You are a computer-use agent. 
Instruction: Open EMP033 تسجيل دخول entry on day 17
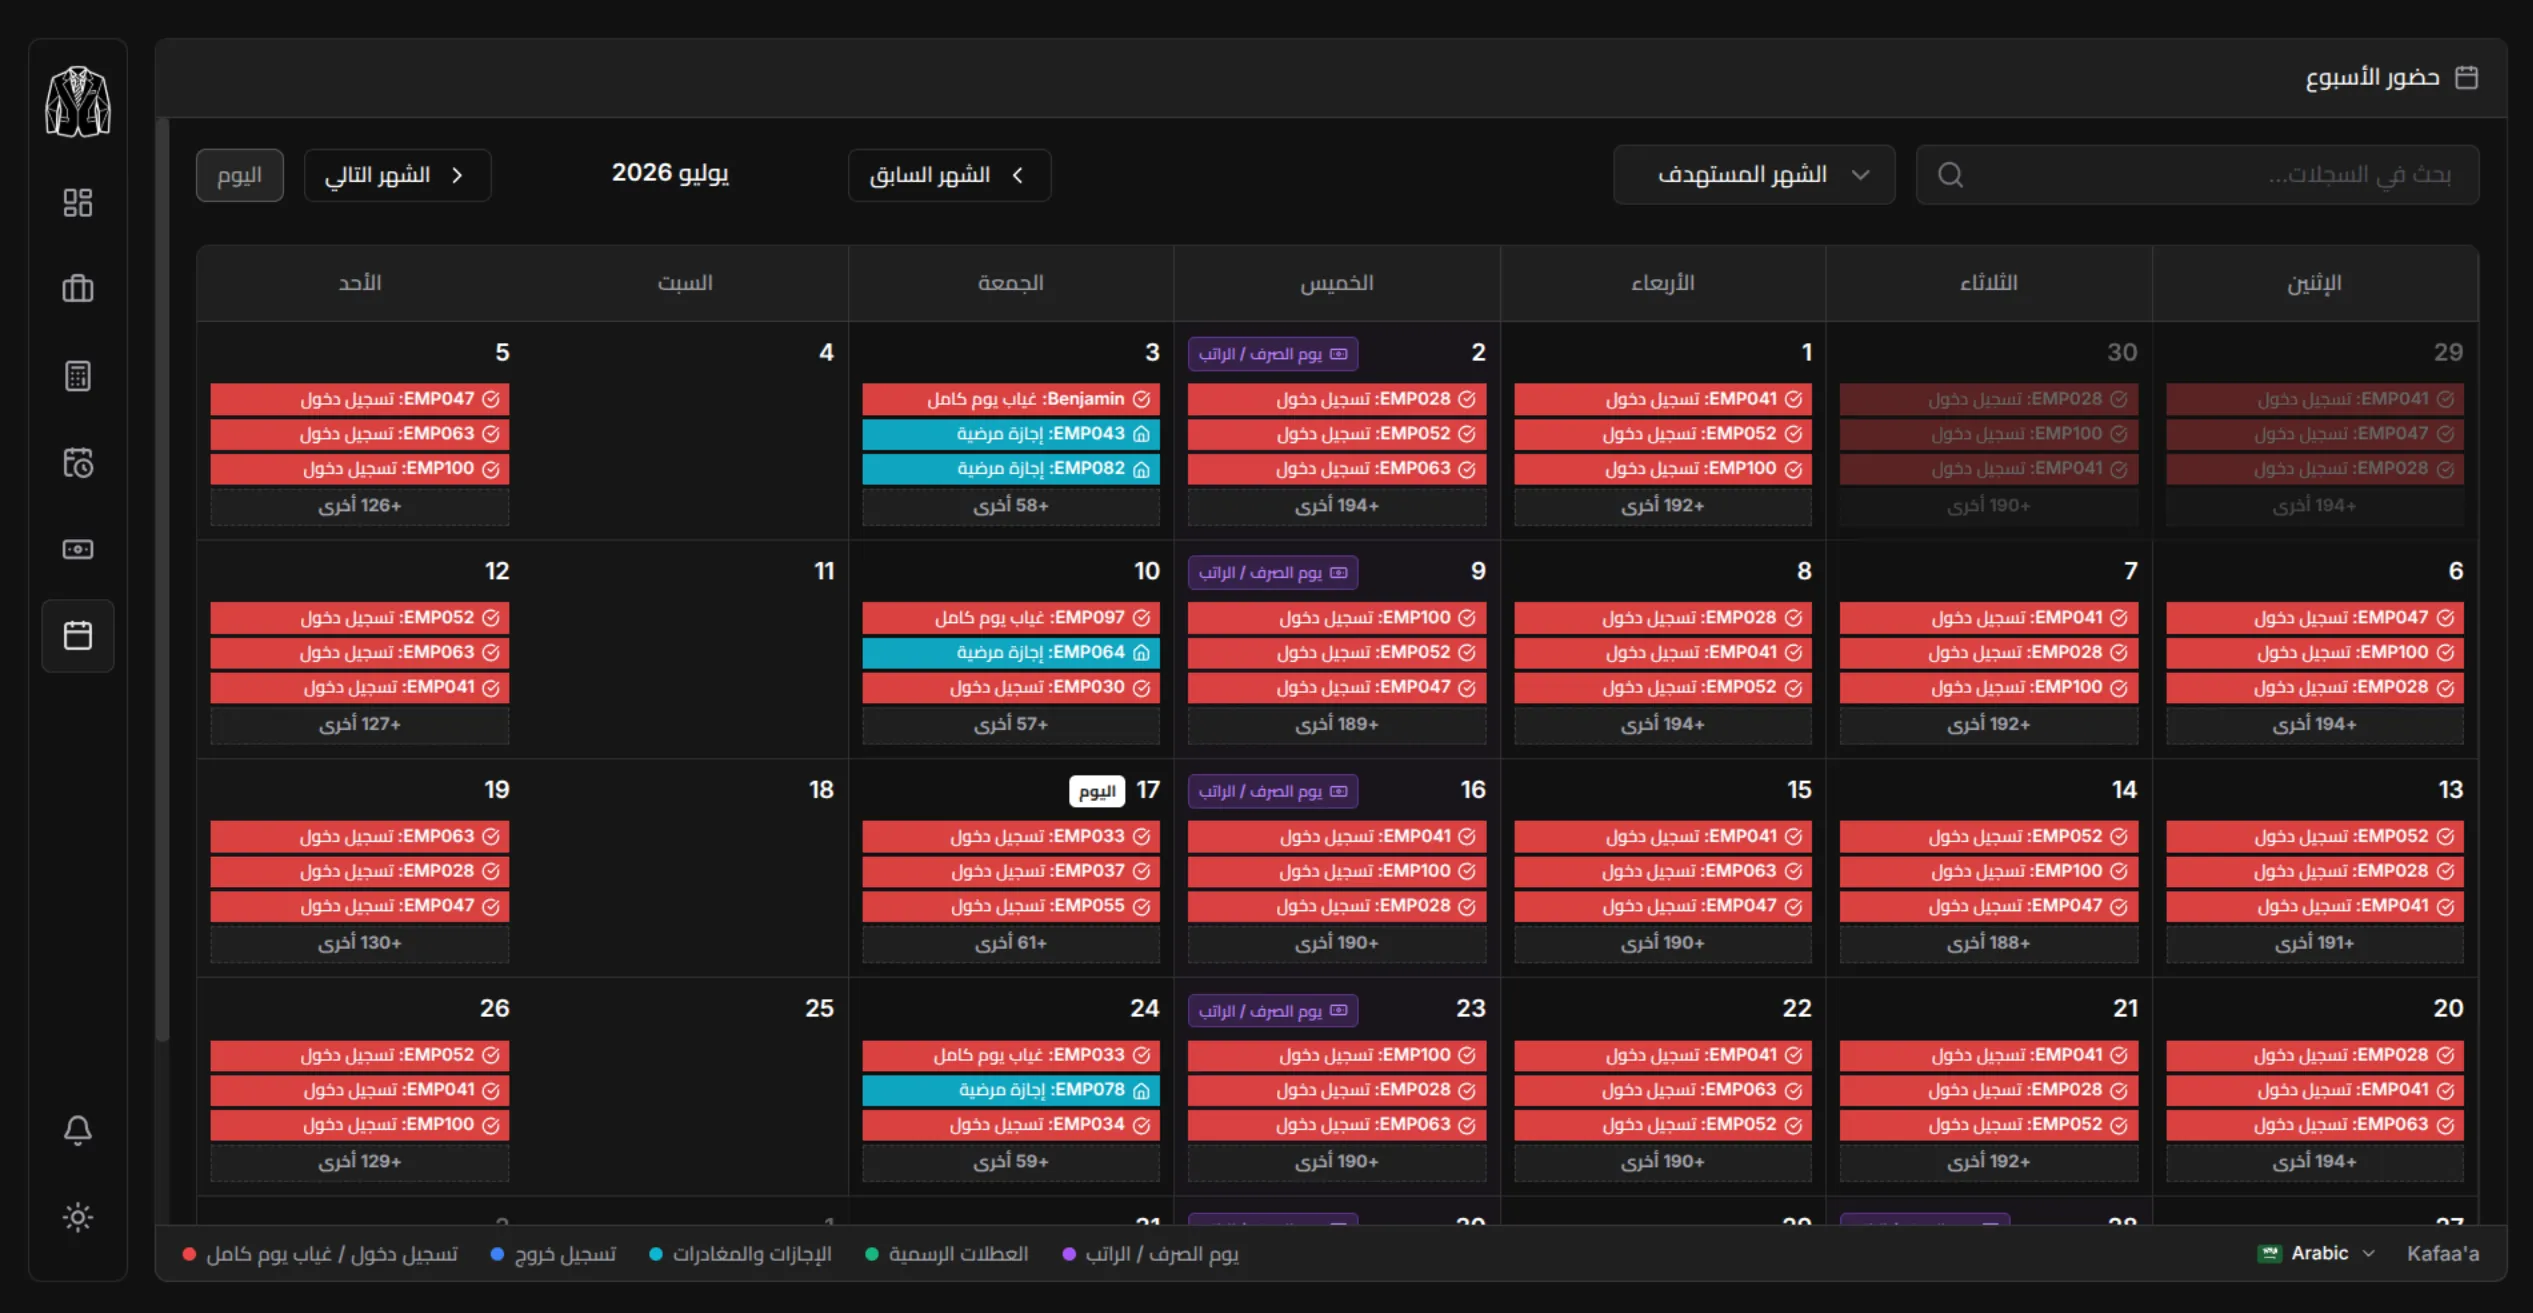pyautogui.click(x=1011, y=836)
